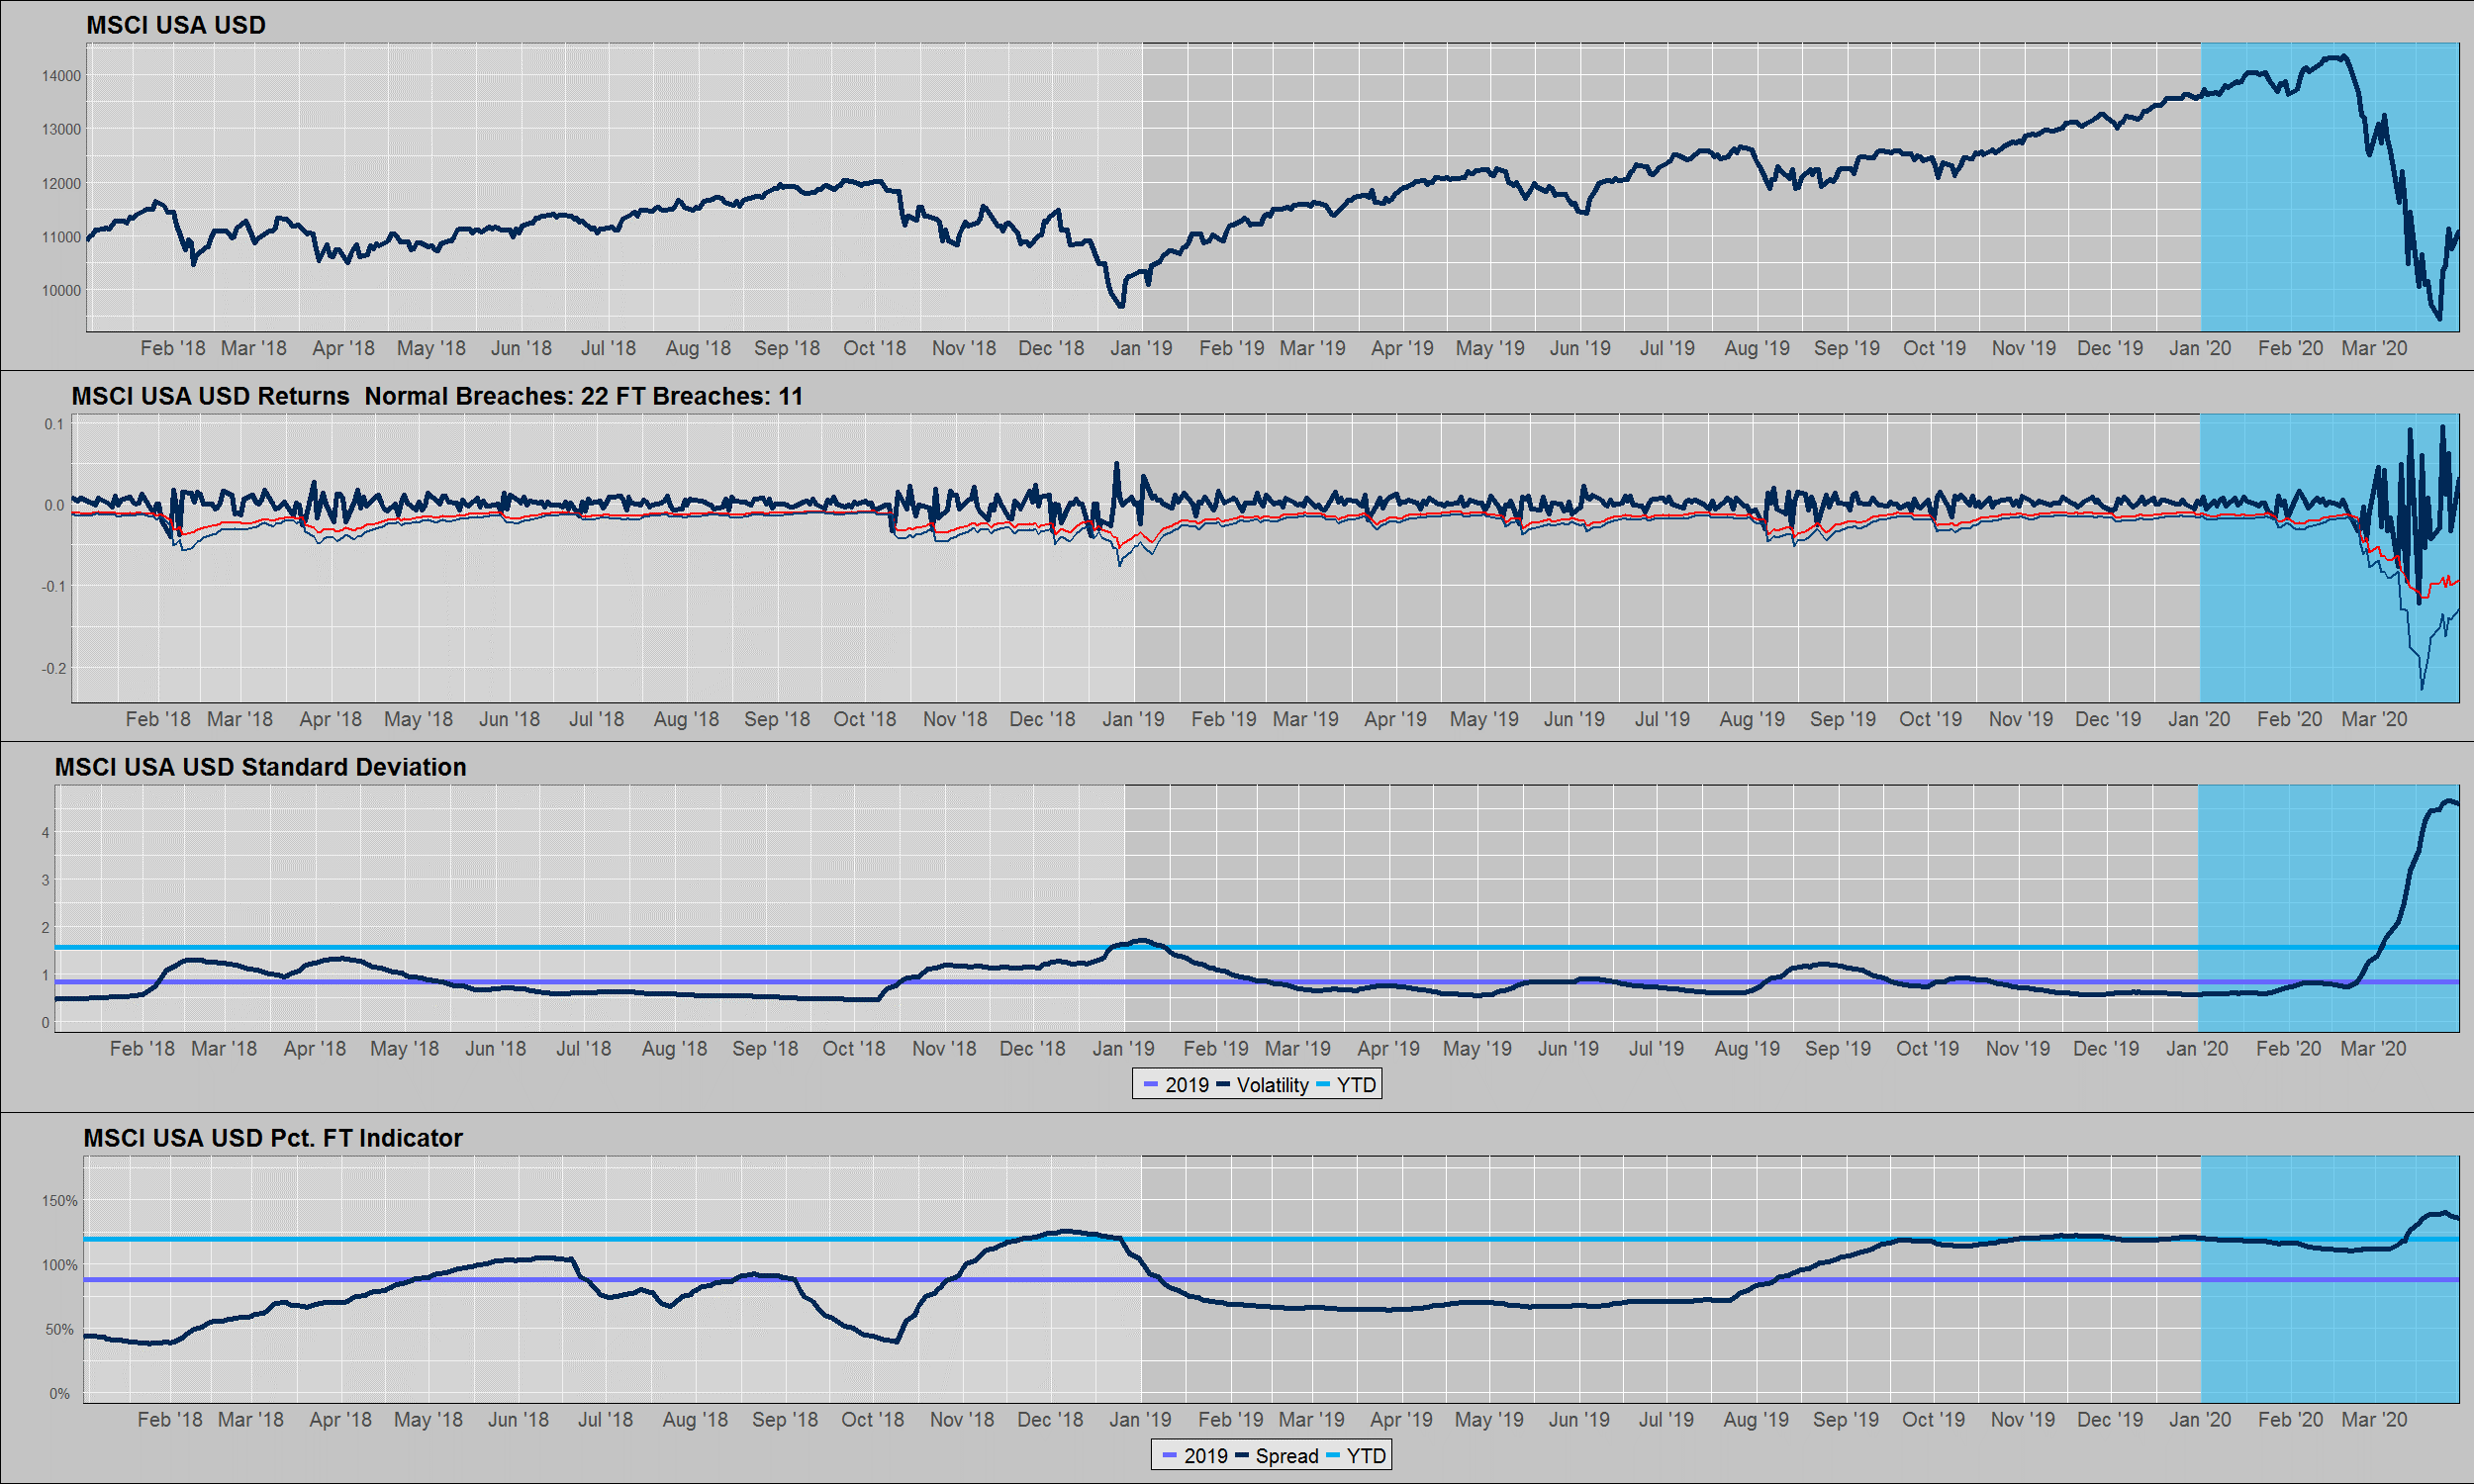This screenshot has width=2474, height=1484.
Task: Click "Apr '19" on the FT Indicator axis
Action: click(x=1400, y=1420)
